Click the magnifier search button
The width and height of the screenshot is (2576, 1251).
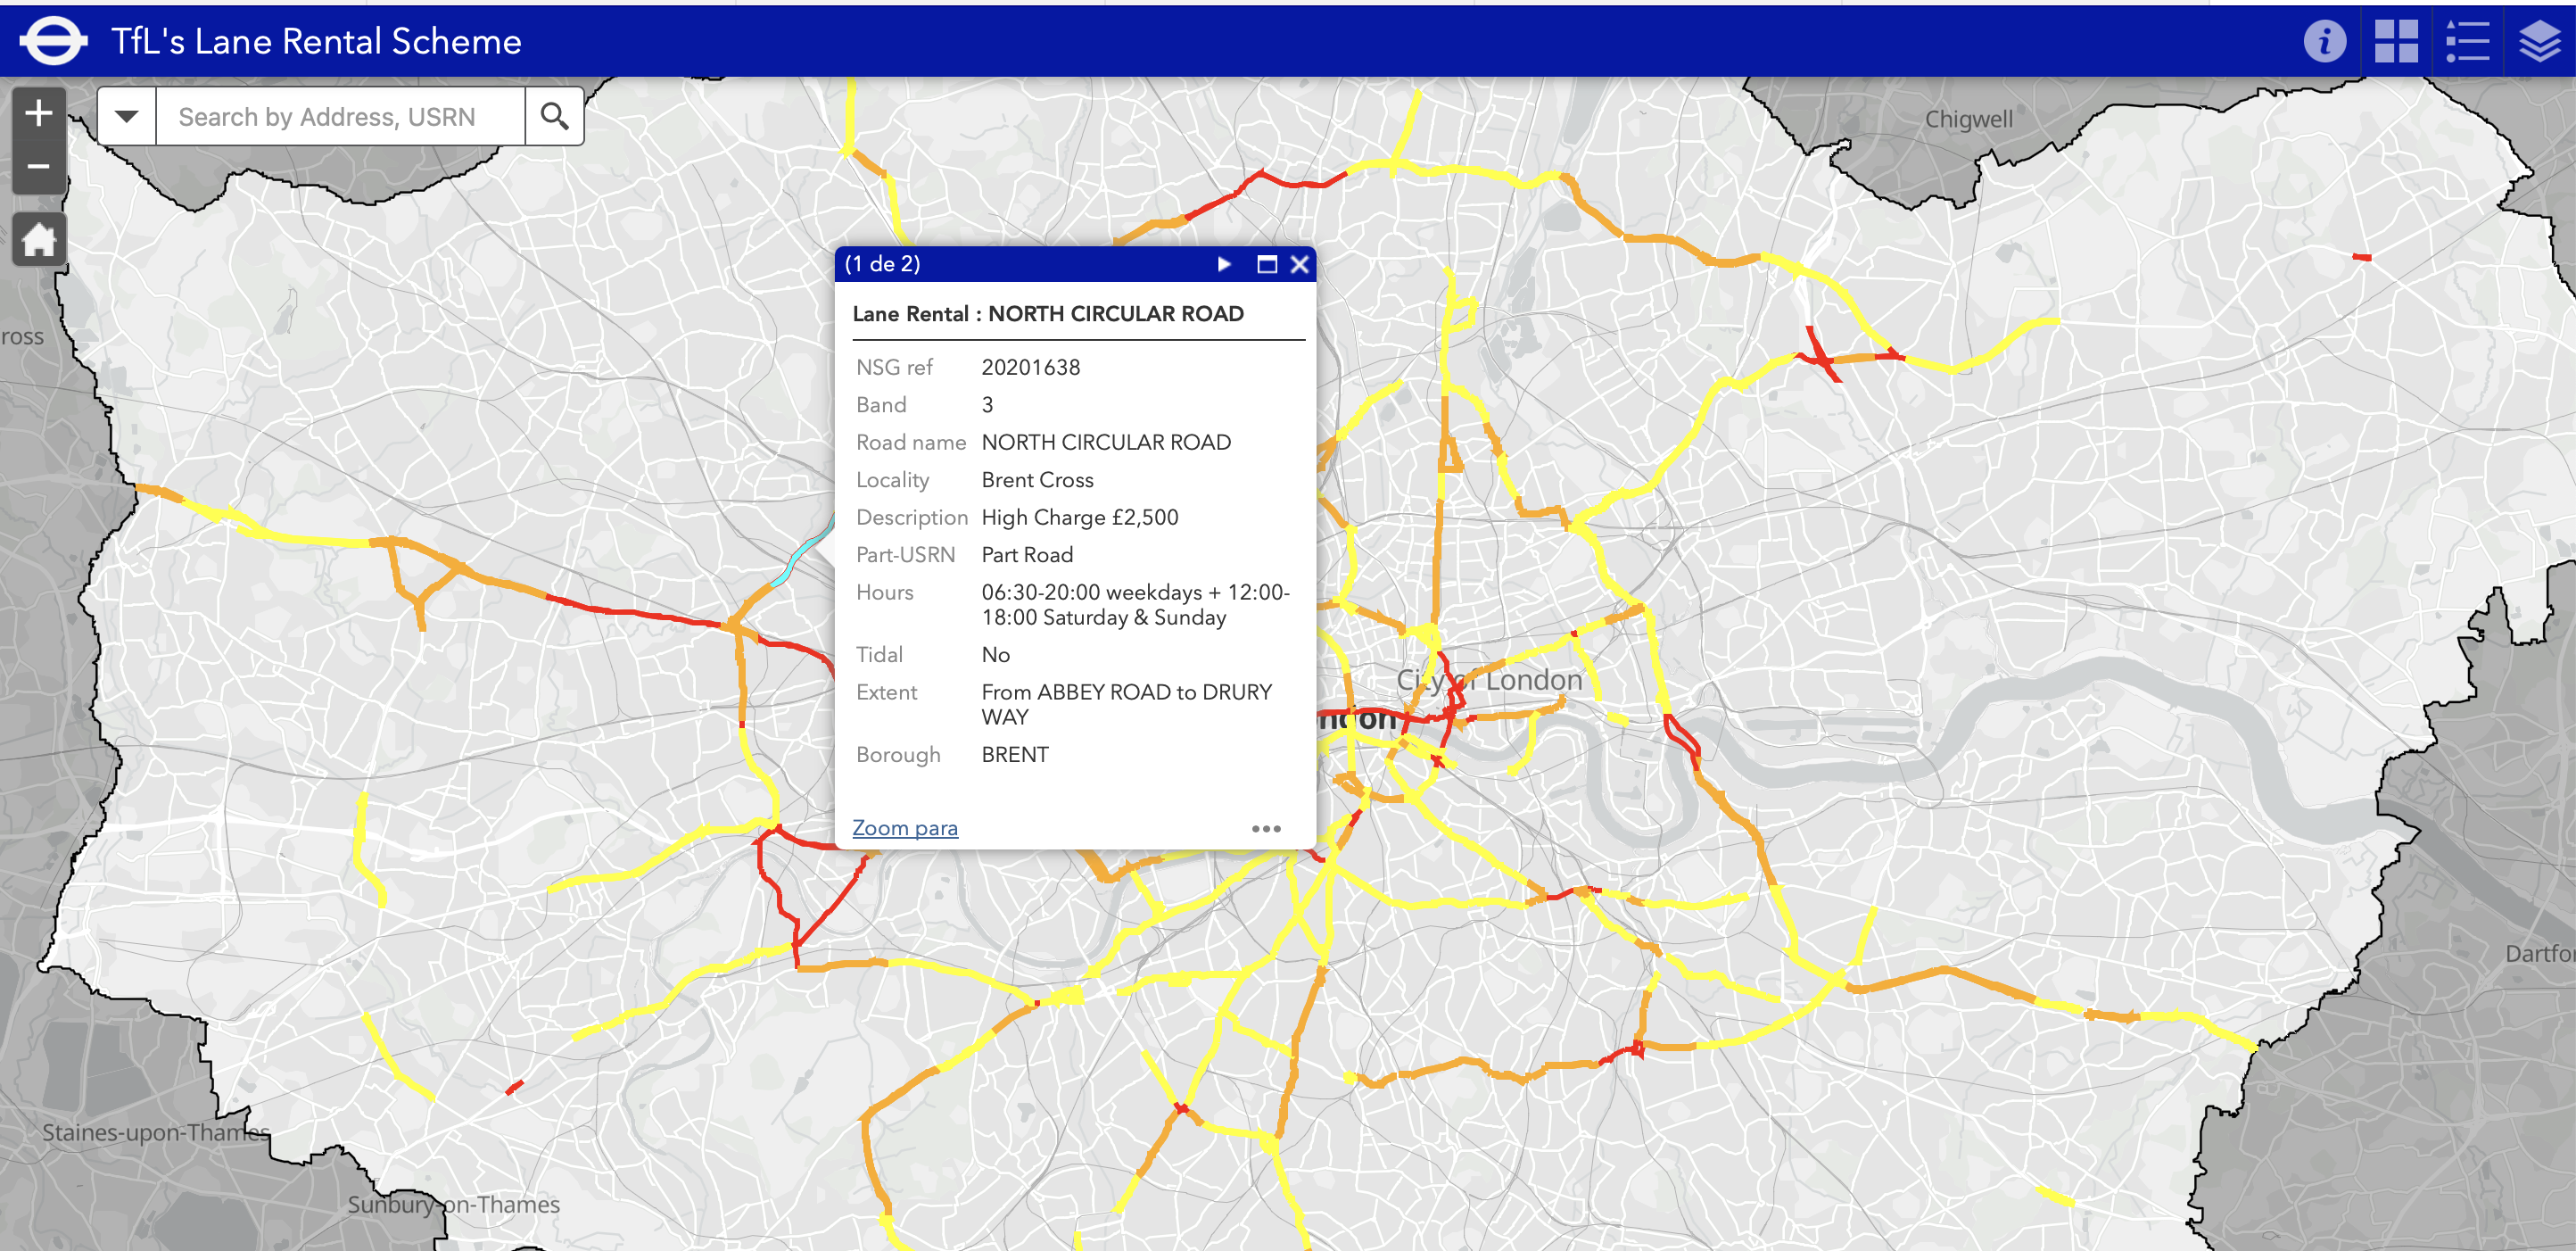tap(554, 117)
